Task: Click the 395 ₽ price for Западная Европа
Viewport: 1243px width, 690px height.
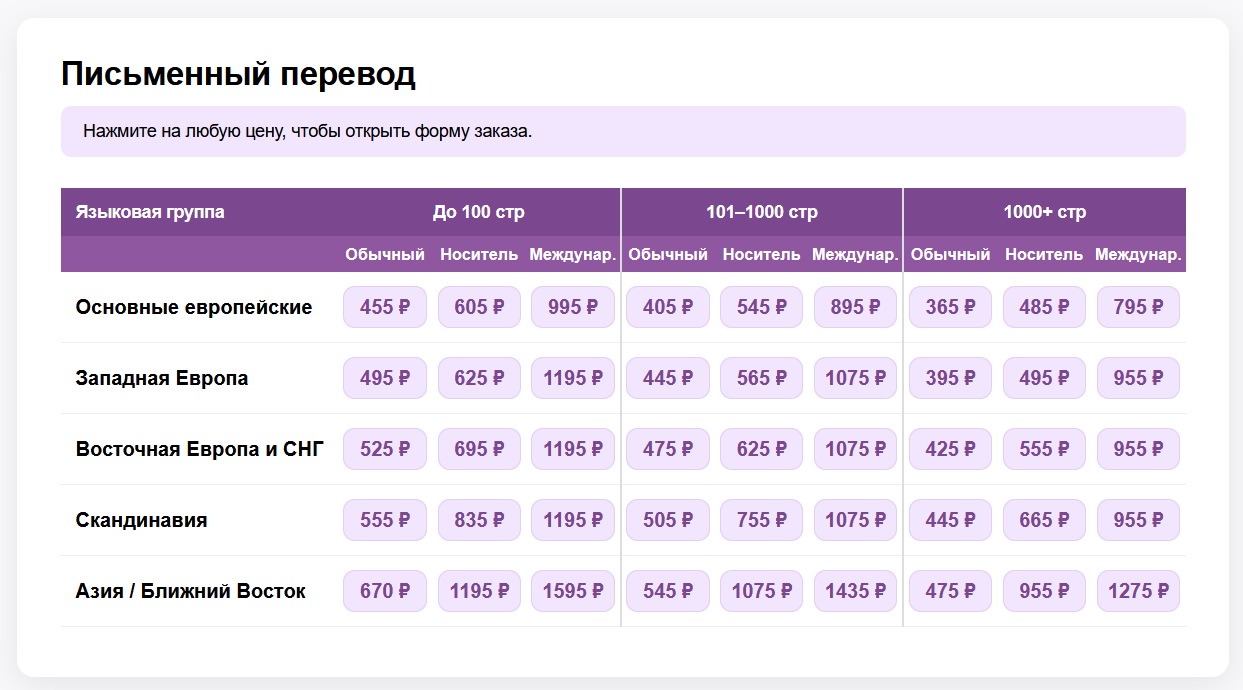Action: [950, 378]
